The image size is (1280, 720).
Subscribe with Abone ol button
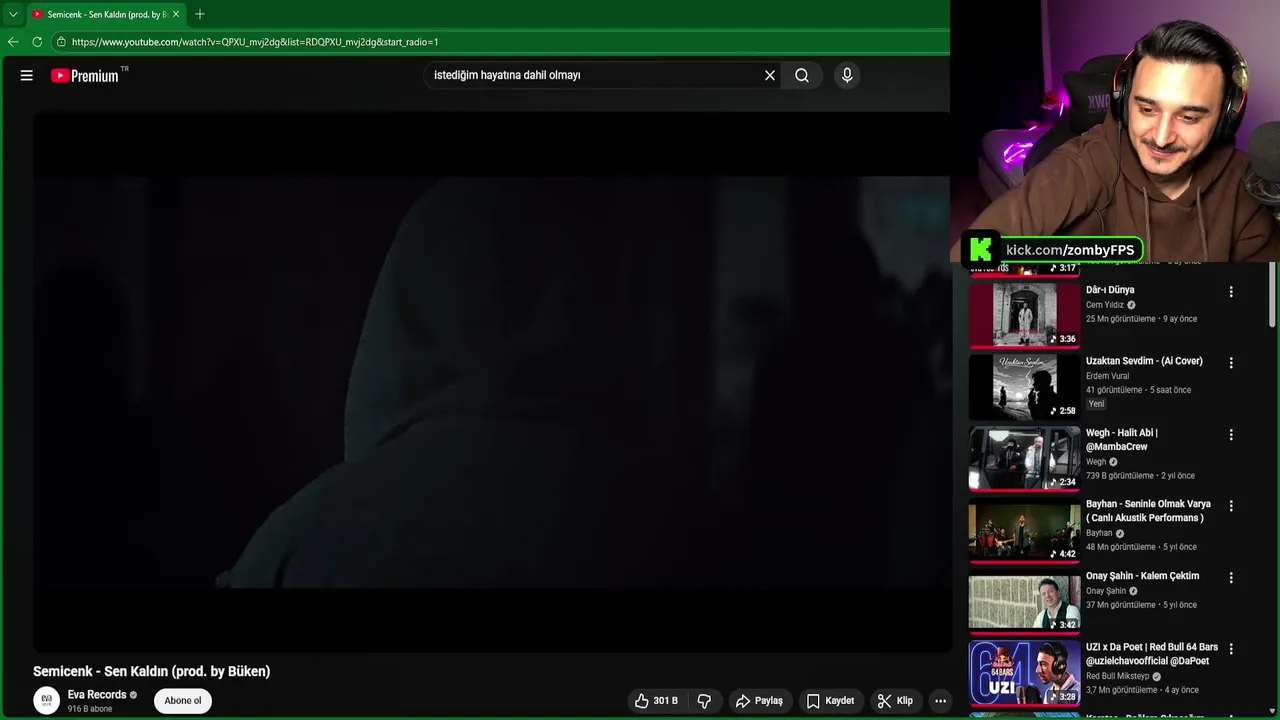point(183,701)
